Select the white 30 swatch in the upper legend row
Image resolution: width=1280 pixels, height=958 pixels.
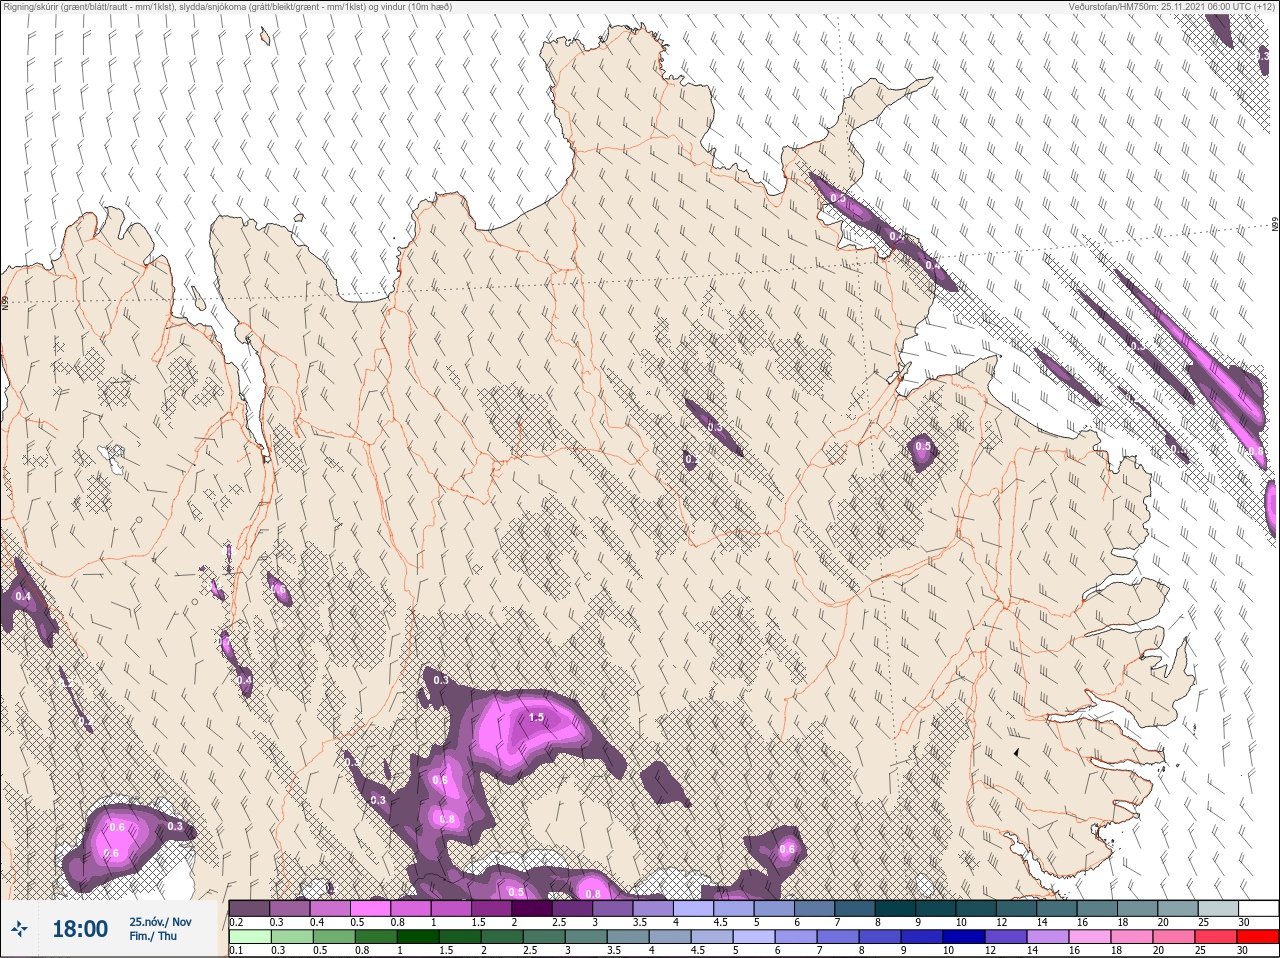point(1257,908)
